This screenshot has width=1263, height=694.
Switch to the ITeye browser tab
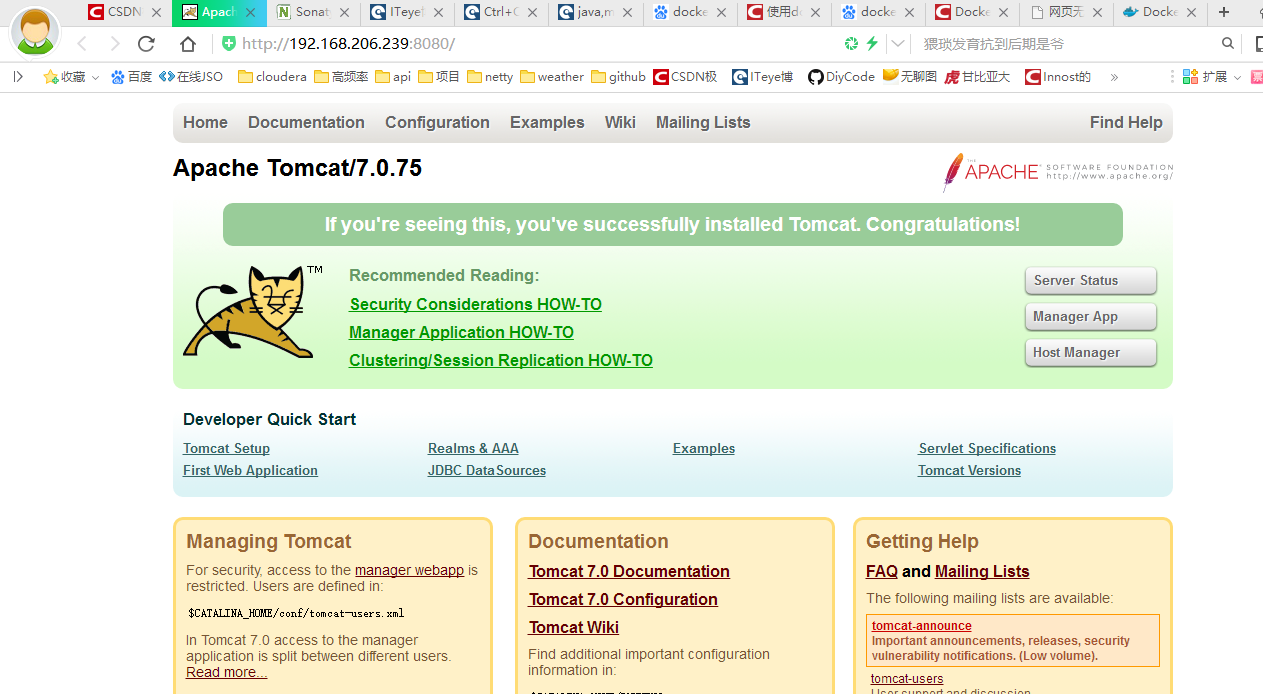(408, 12)
